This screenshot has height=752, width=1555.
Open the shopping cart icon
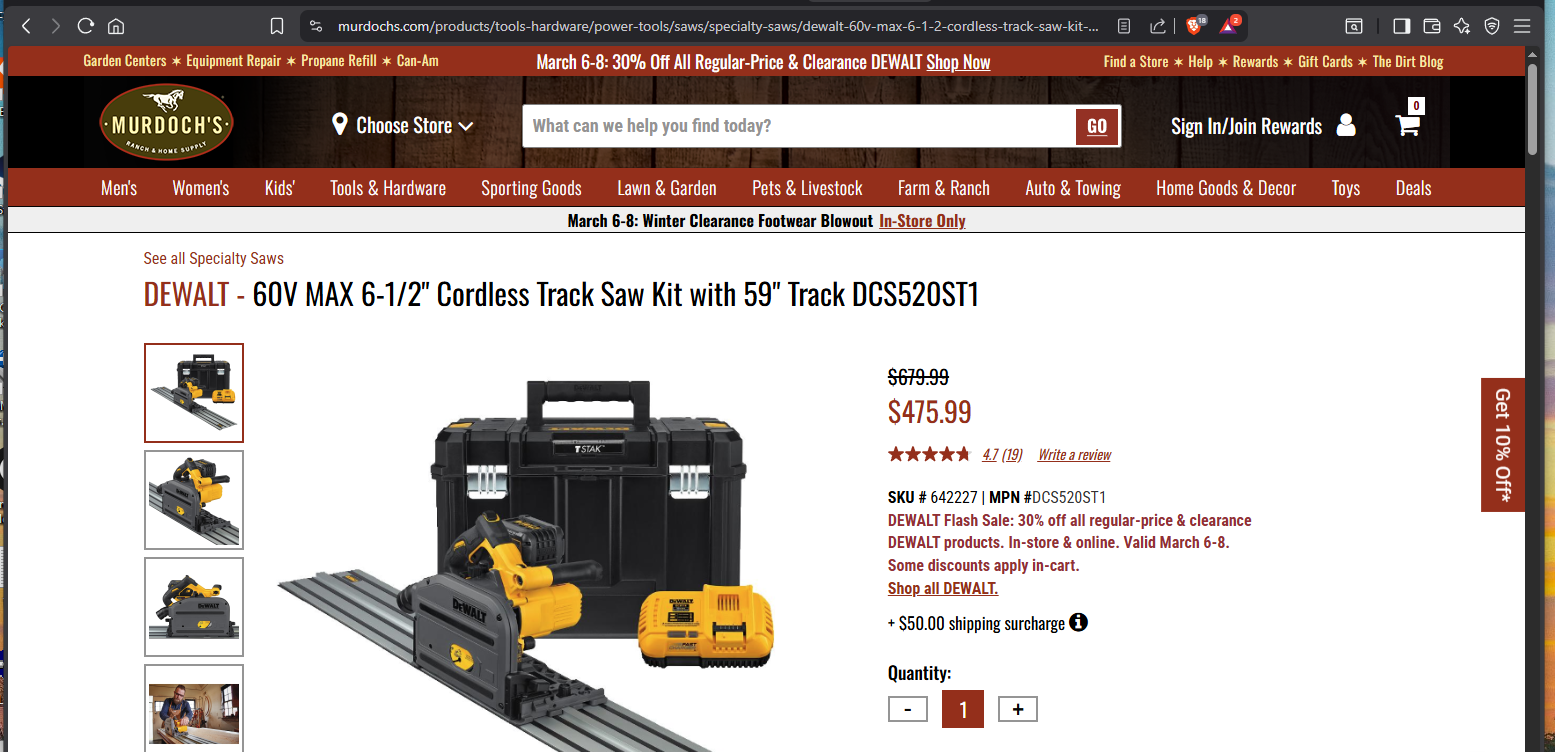click(x=1408, y=125)
